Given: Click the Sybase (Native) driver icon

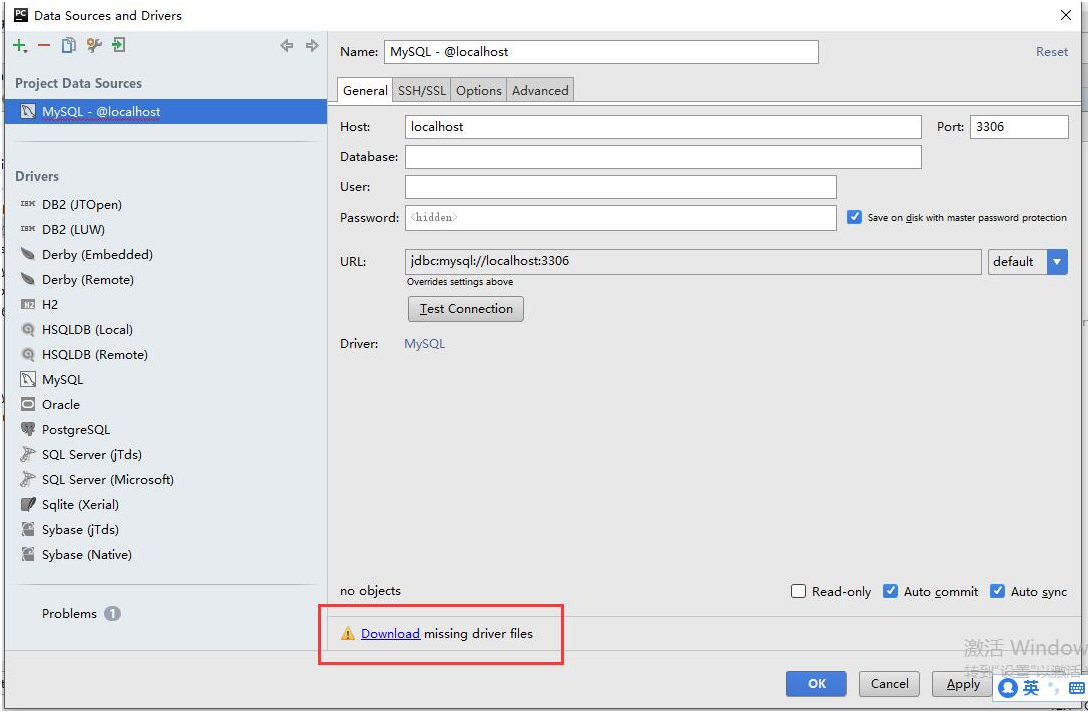Looking at the screenshot, I should (x=28, y=555).
